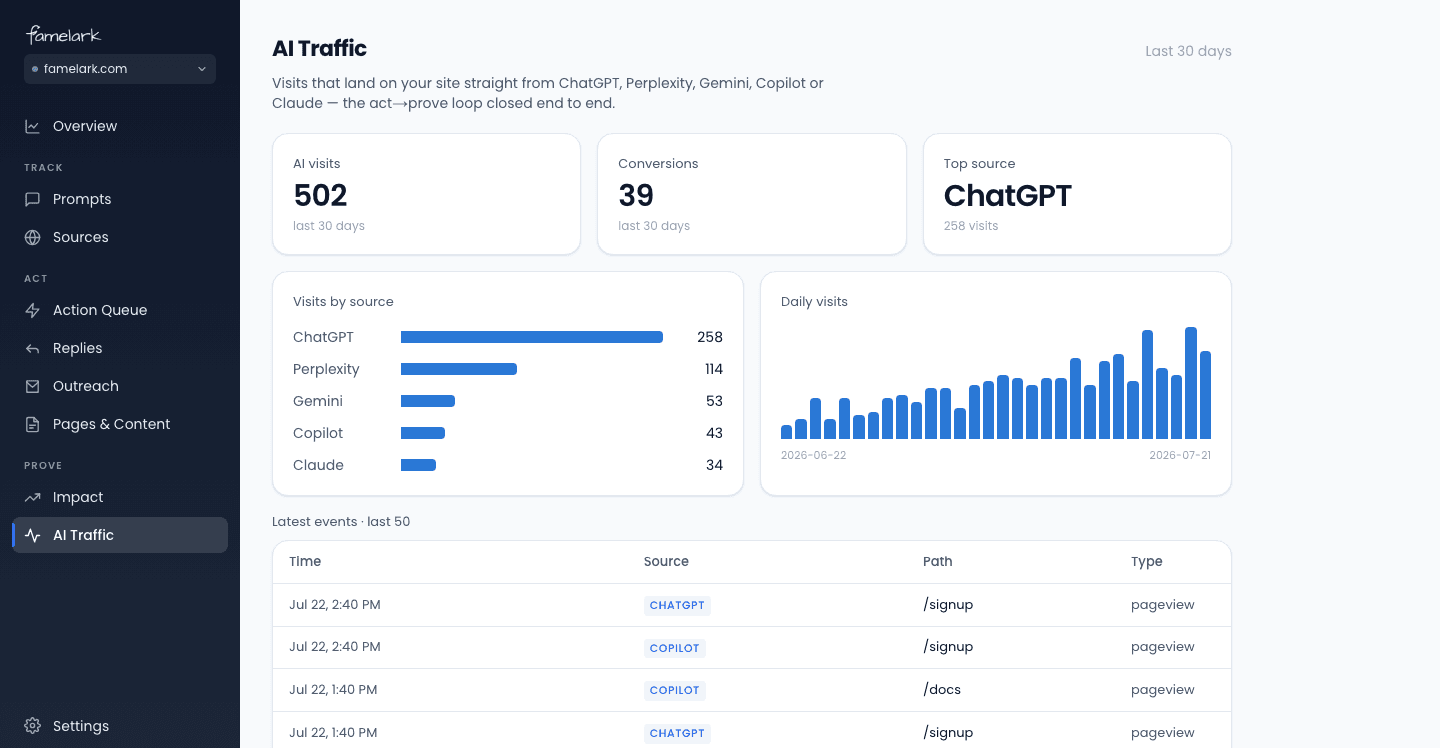The height and width of the screenshot is (748, 1440).
Task: Navigate to Action Queue
Action: tap(120, 310)
